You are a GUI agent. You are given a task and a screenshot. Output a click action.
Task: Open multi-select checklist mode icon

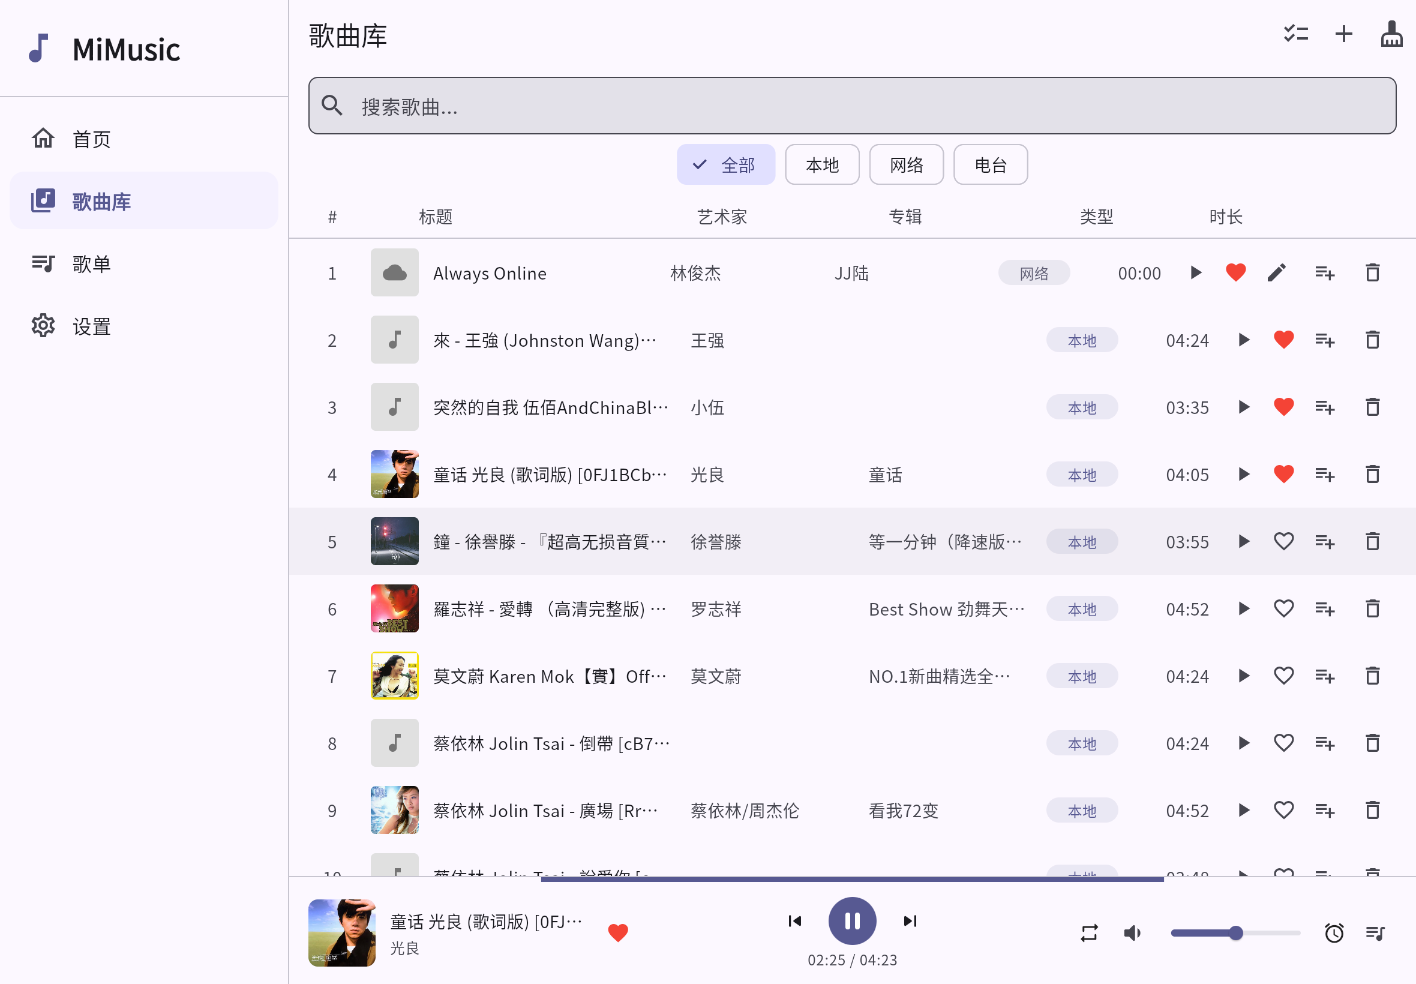click(x=1295, y=34)
